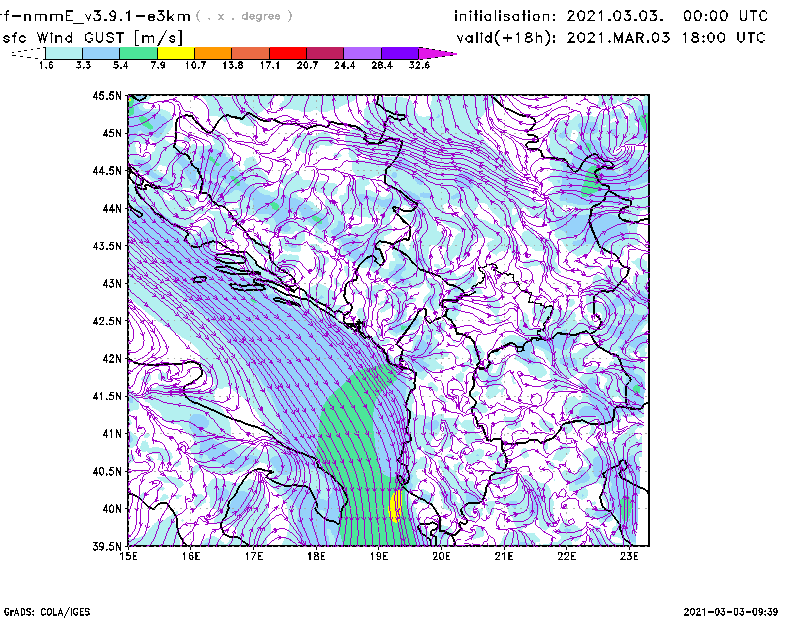This screenshot has height=618, width=800.
Task: Pick the violet legend swatch after 28.4
Action: tap(400, 53)
